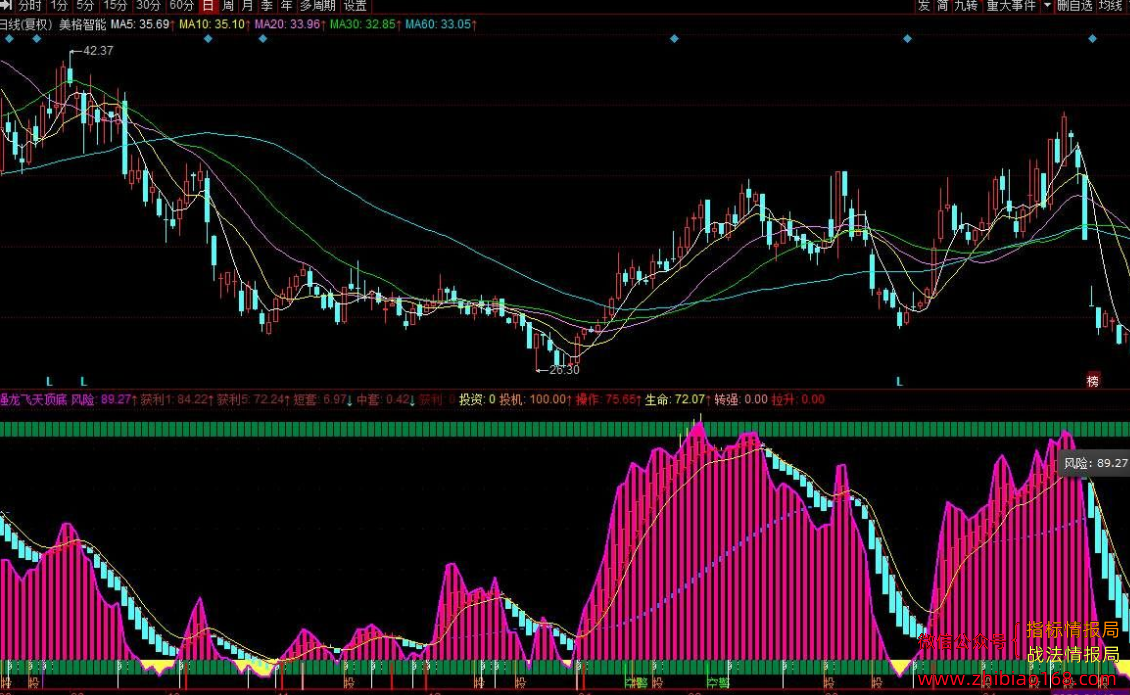
Task: Click the 日线(复权) 美格智能 chart title
Action: [53, 25]
